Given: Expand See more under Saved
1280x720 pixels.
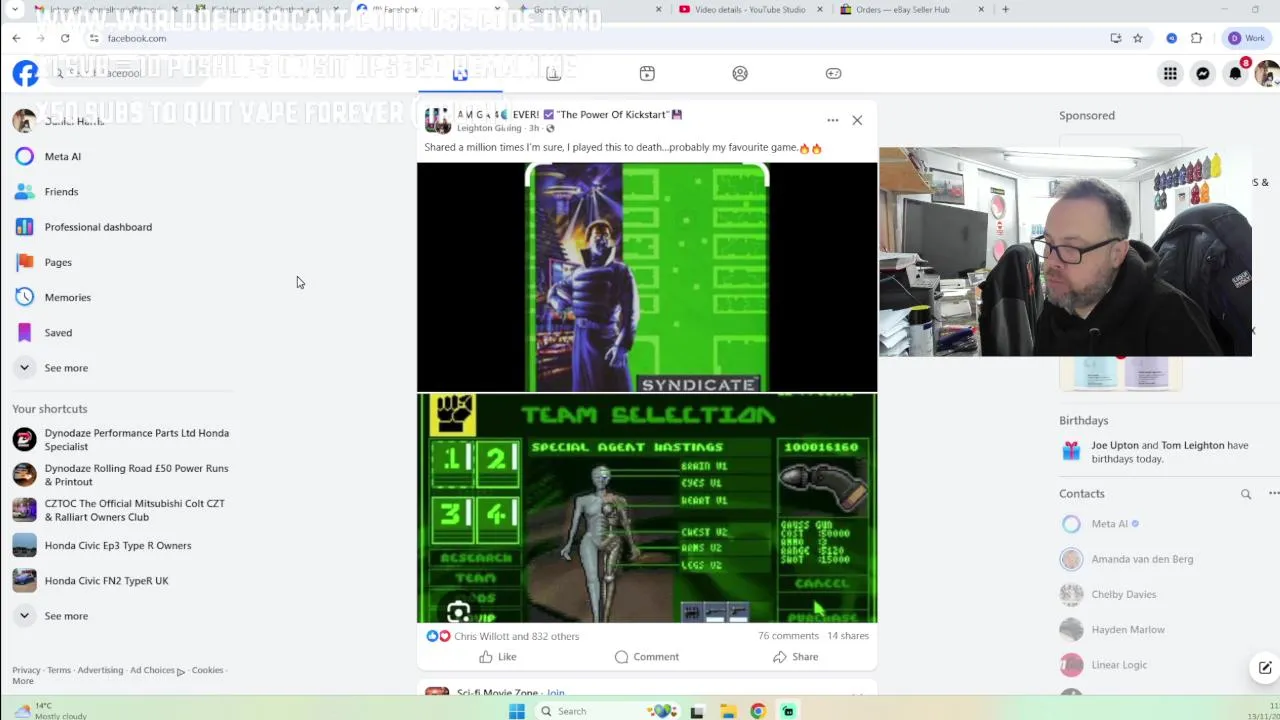Looking at the screenshot, I should [66, 368].
